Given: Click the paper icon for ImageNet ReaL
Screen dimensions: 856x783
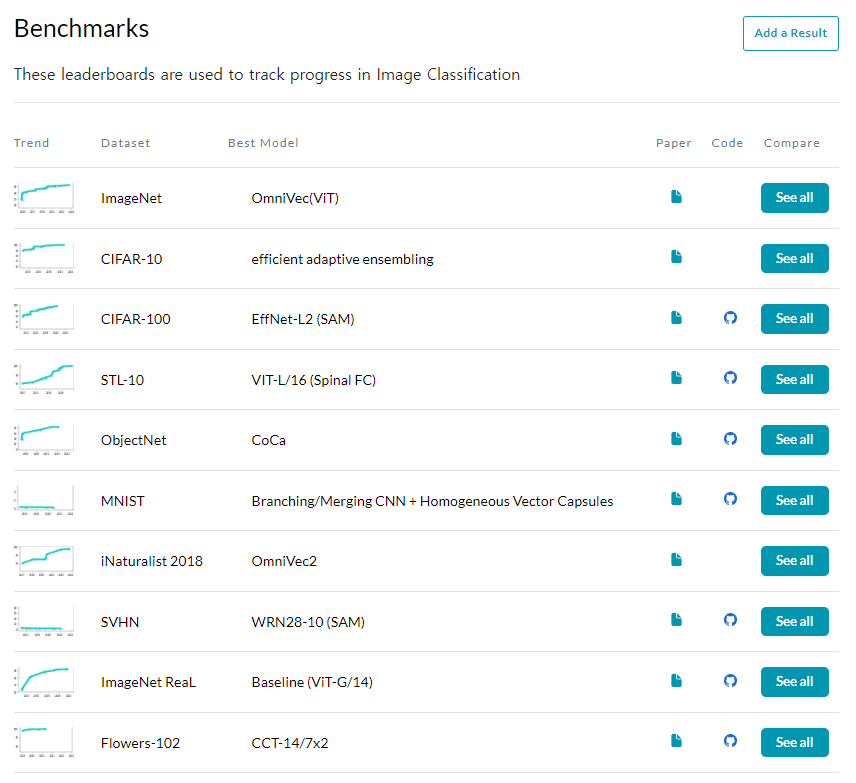Looking at the screenshot, I should click(676, 681).
